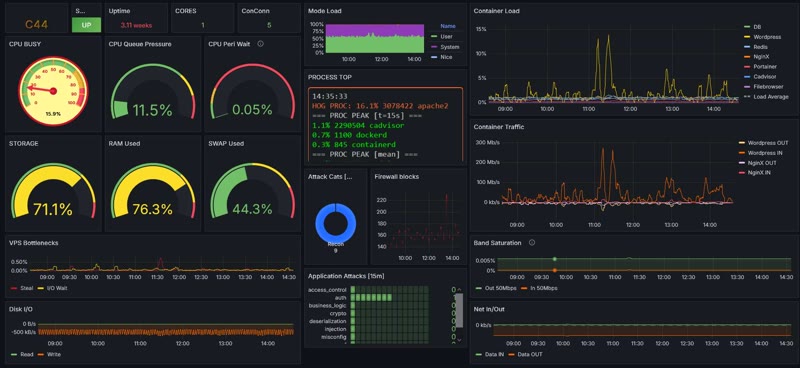Open the Net In/Out panel title menu
Viewport: 800px width, 368px height.
point(490,309)
